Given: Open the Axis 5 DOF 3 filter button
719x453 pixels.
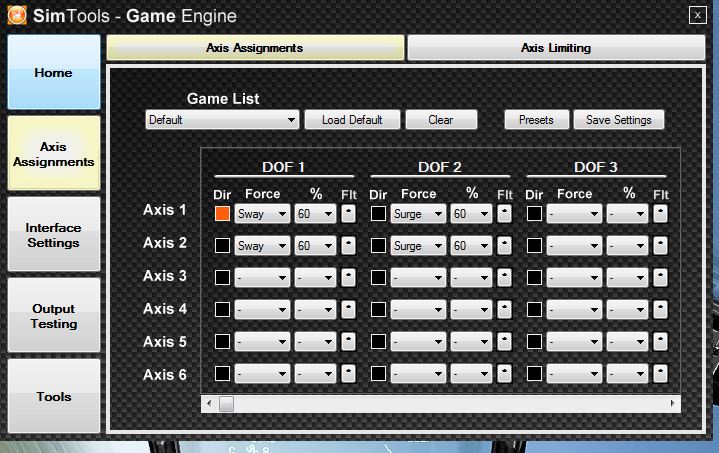Looking at the screenshot, I should (660, 342).
